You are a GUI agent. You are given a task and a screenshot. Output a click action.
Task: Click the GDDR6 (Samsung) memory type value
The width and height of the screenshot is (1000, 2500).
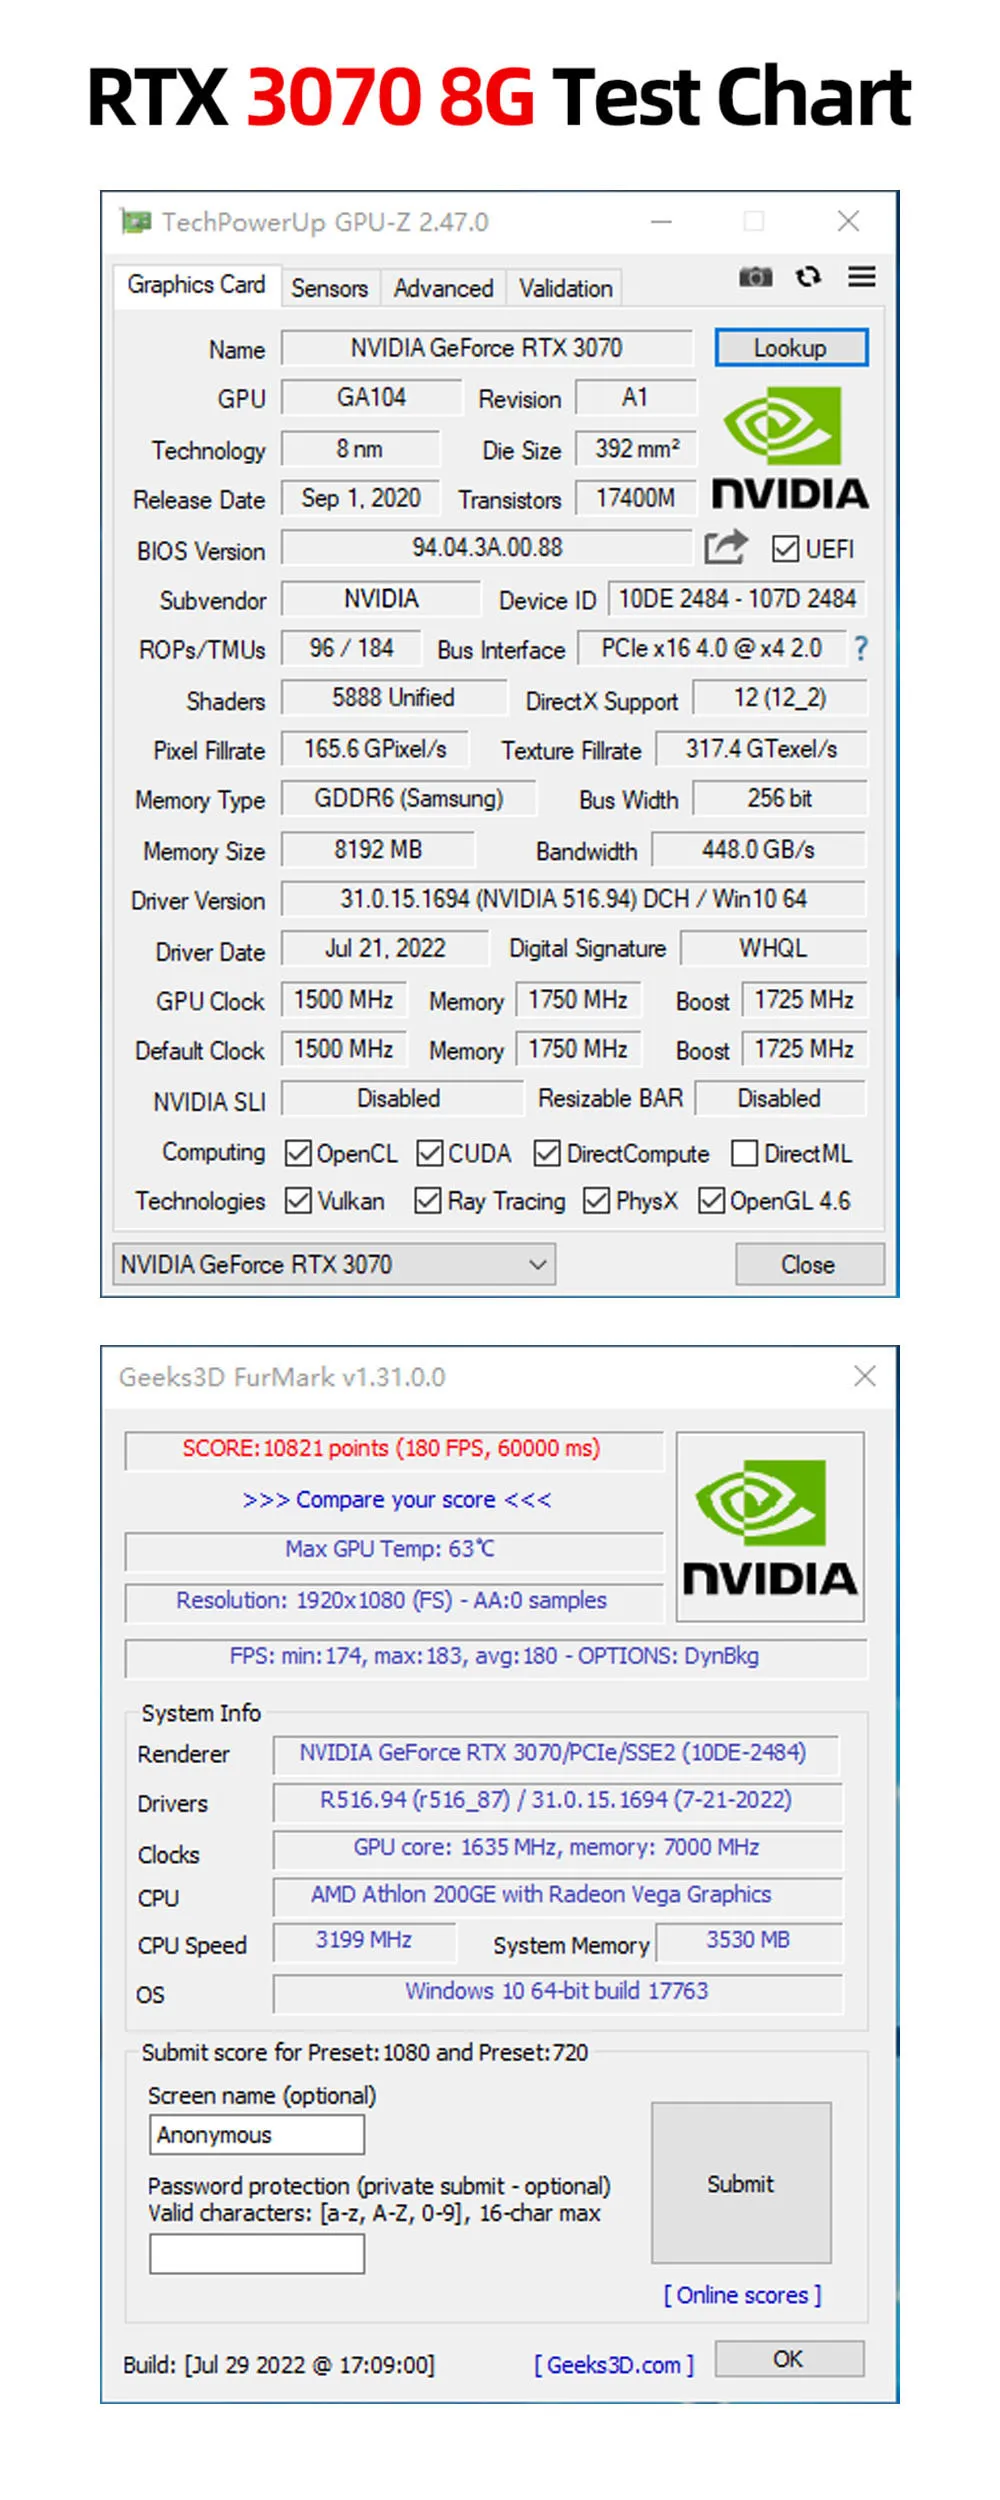(409, 799)
